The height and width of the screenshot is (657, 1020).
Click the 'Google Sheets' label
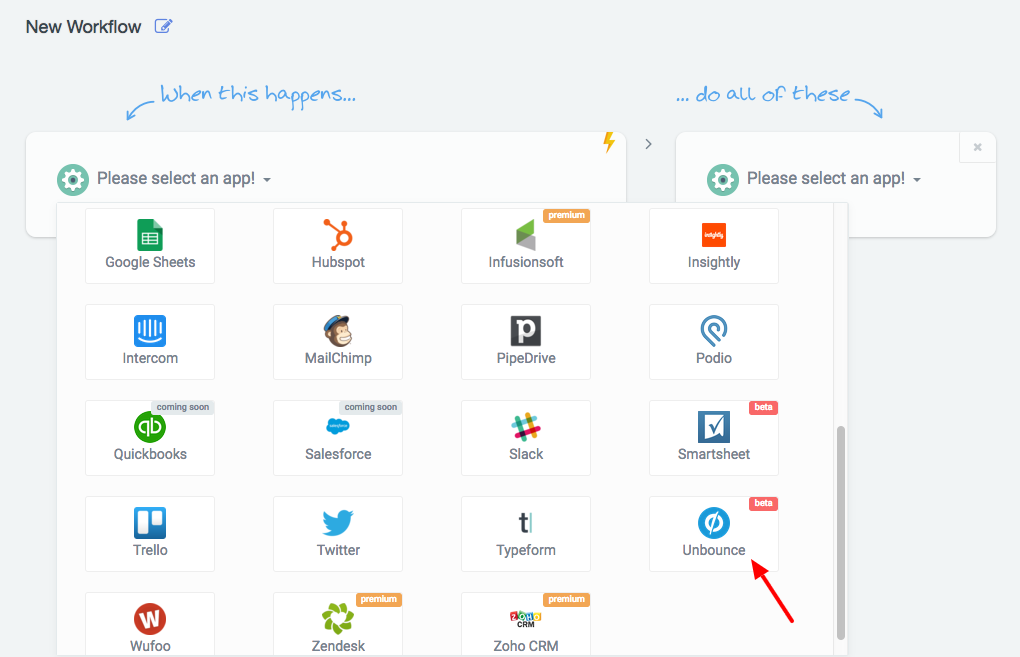pos(150,262)
